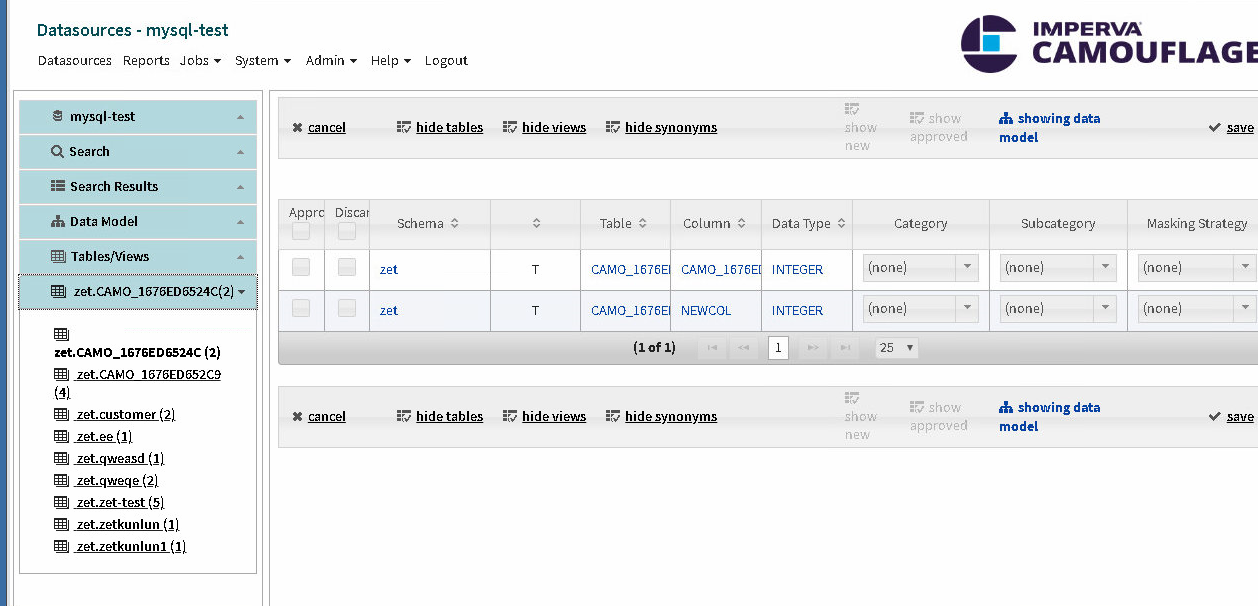
Task: Click the table icon above zet.CAMO_1676ED6524C (2)
Action: (x=61, y=334)
